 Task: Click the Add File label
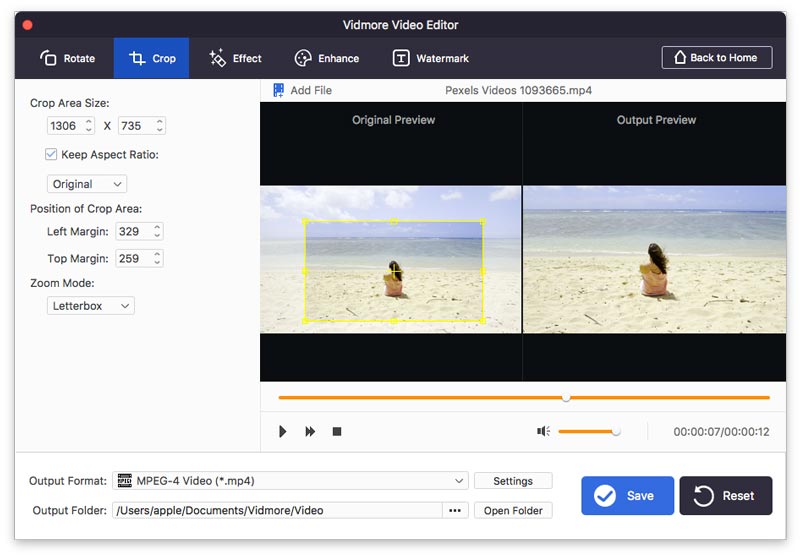point(311,90)
